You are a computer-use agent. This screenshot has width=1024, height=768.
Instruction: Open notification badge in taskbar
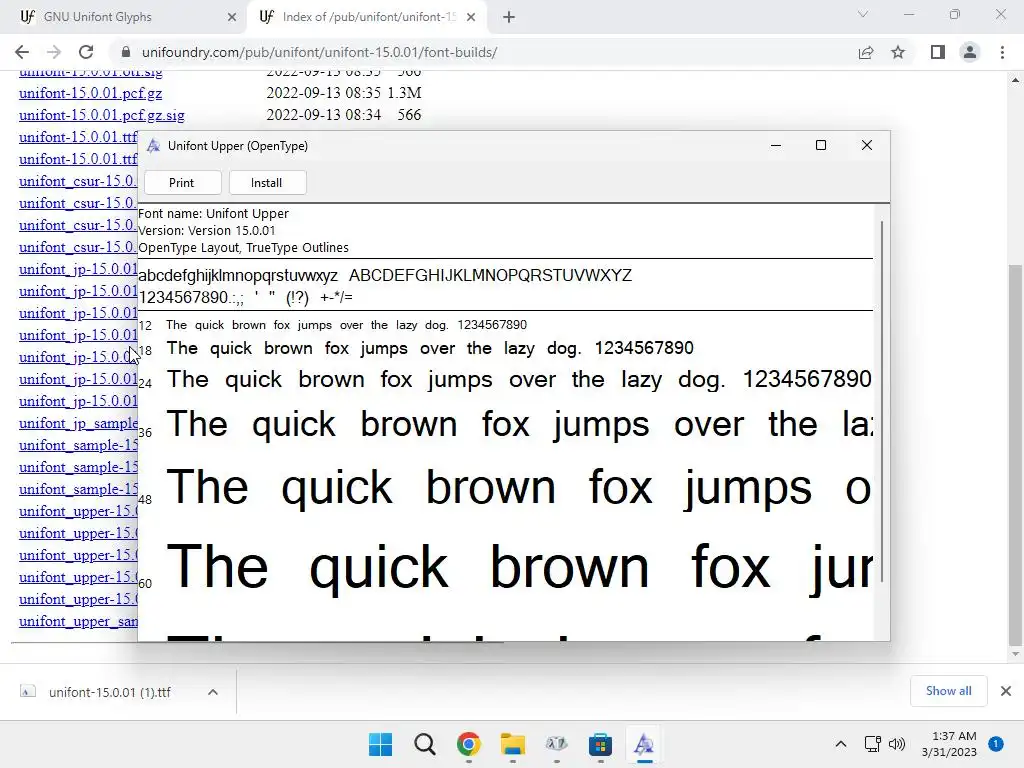(996, 744)
